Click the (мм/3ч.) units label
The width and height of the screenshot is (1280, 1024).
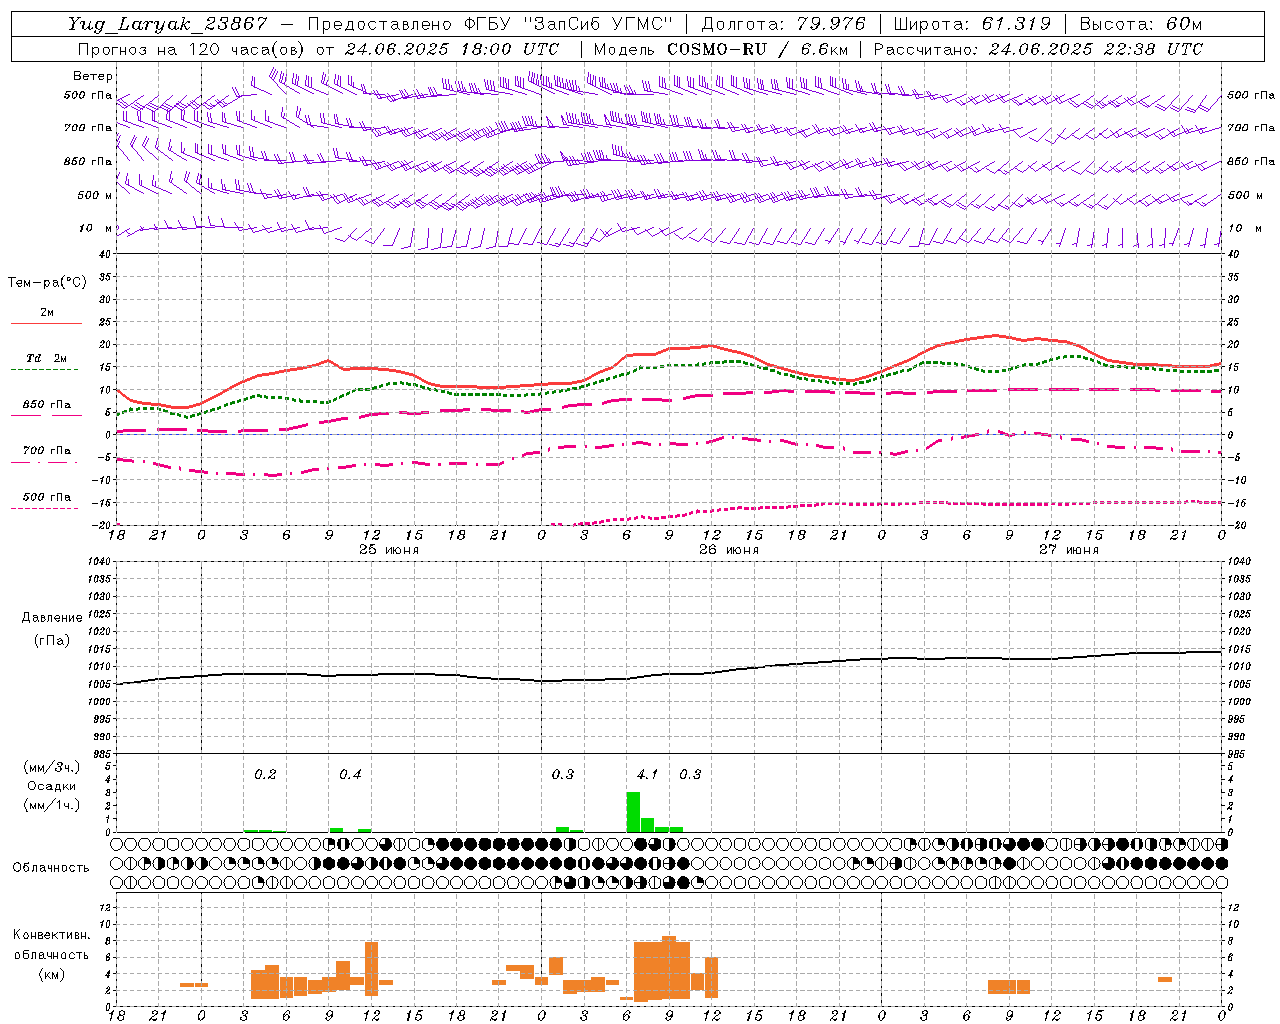pos(51,768)
